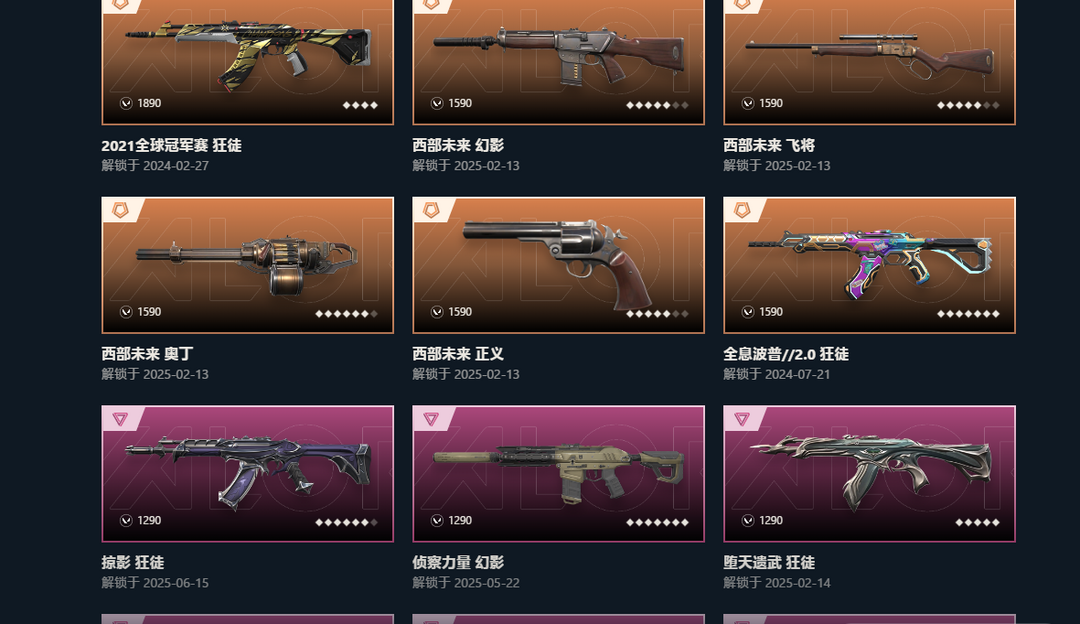Click the tier badge on 全息波普//2.0 狂徒 card
This screenshot has height=624, width=1080.
[x=742, y=210]
